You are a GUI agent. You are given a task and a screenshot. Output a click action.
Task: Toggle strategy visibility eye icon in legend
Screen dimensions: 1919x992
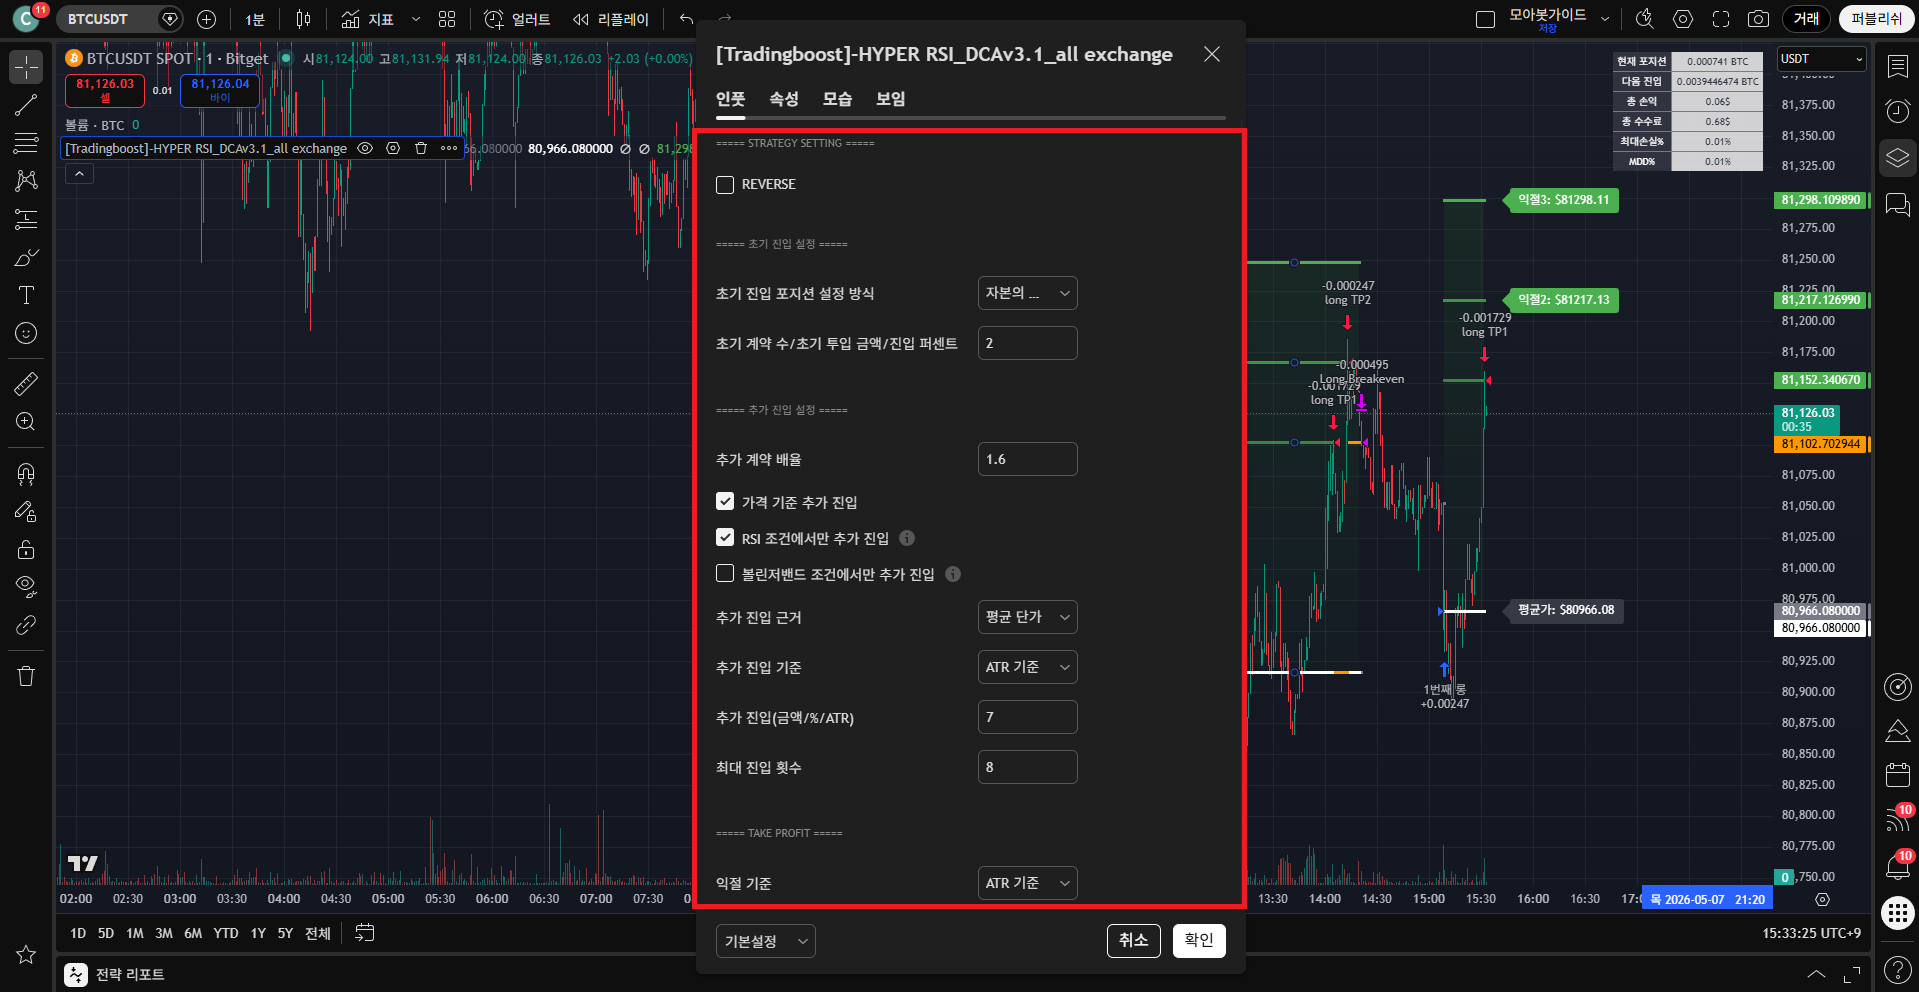(x=365, y=148)
